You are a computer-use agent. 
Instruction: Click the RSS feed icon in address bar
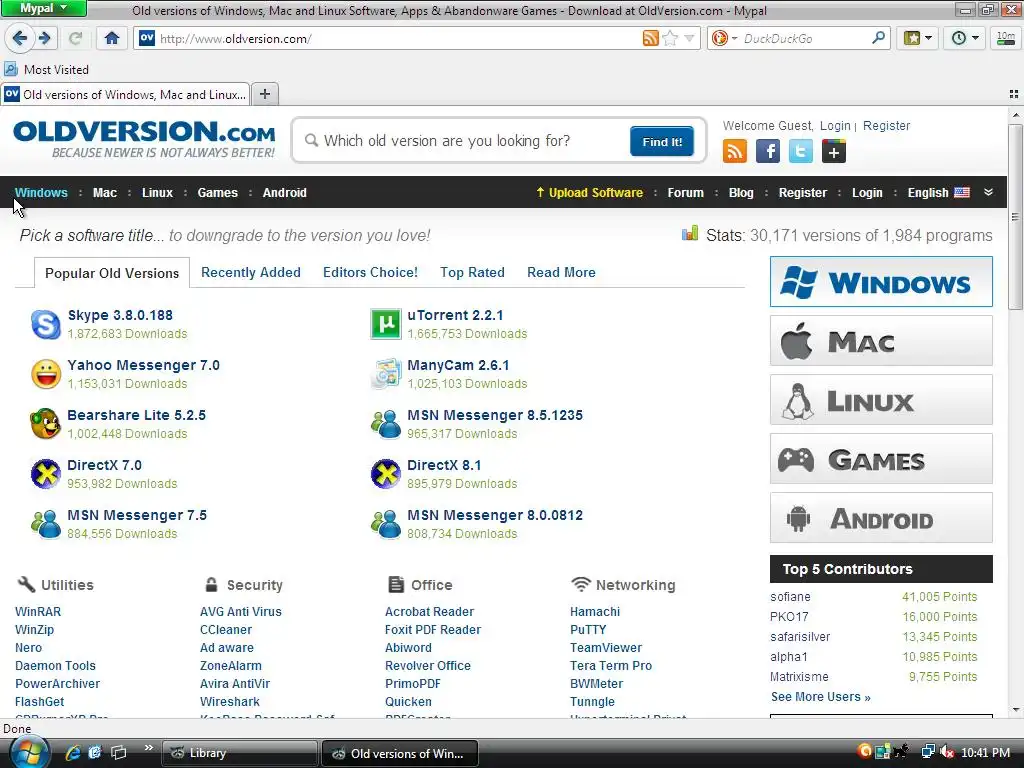650,38
